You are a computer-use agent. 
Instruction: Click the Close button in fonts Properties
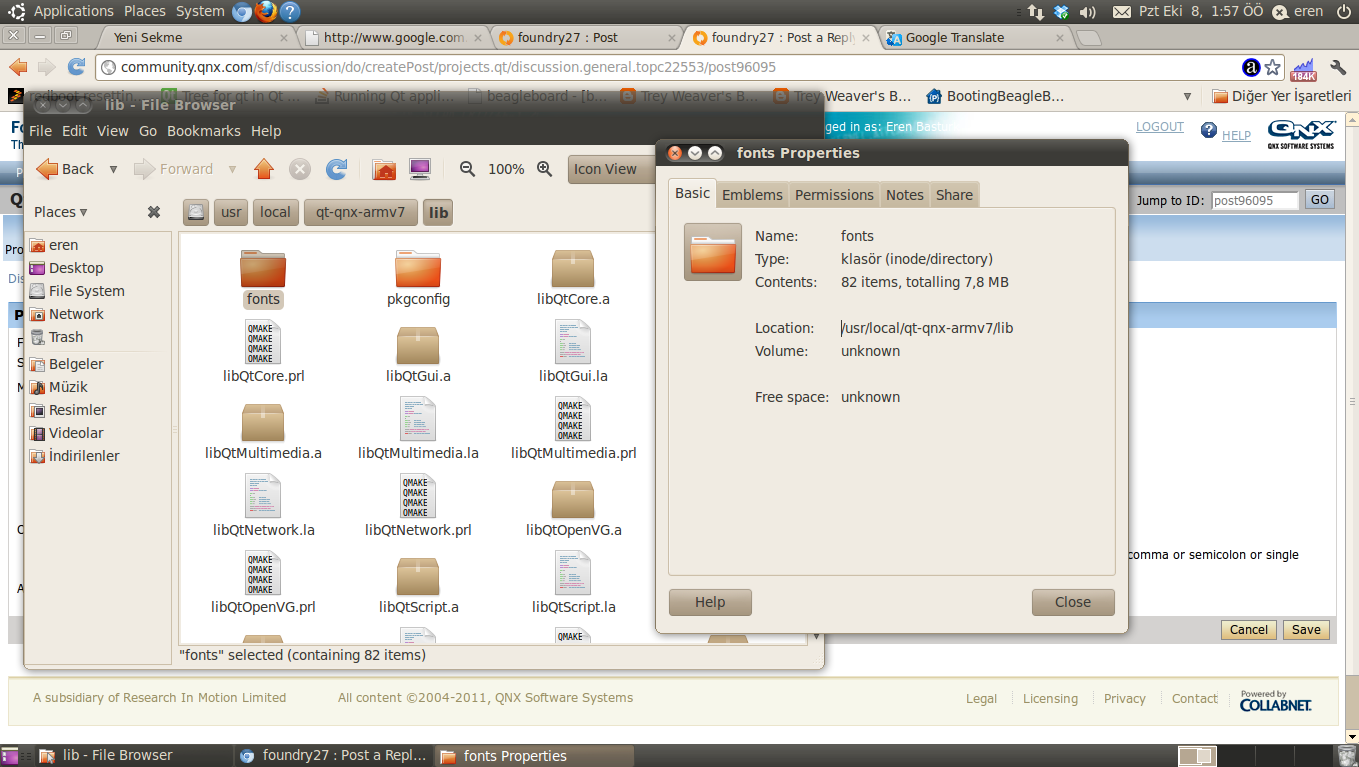click(x=1072, y=602)
